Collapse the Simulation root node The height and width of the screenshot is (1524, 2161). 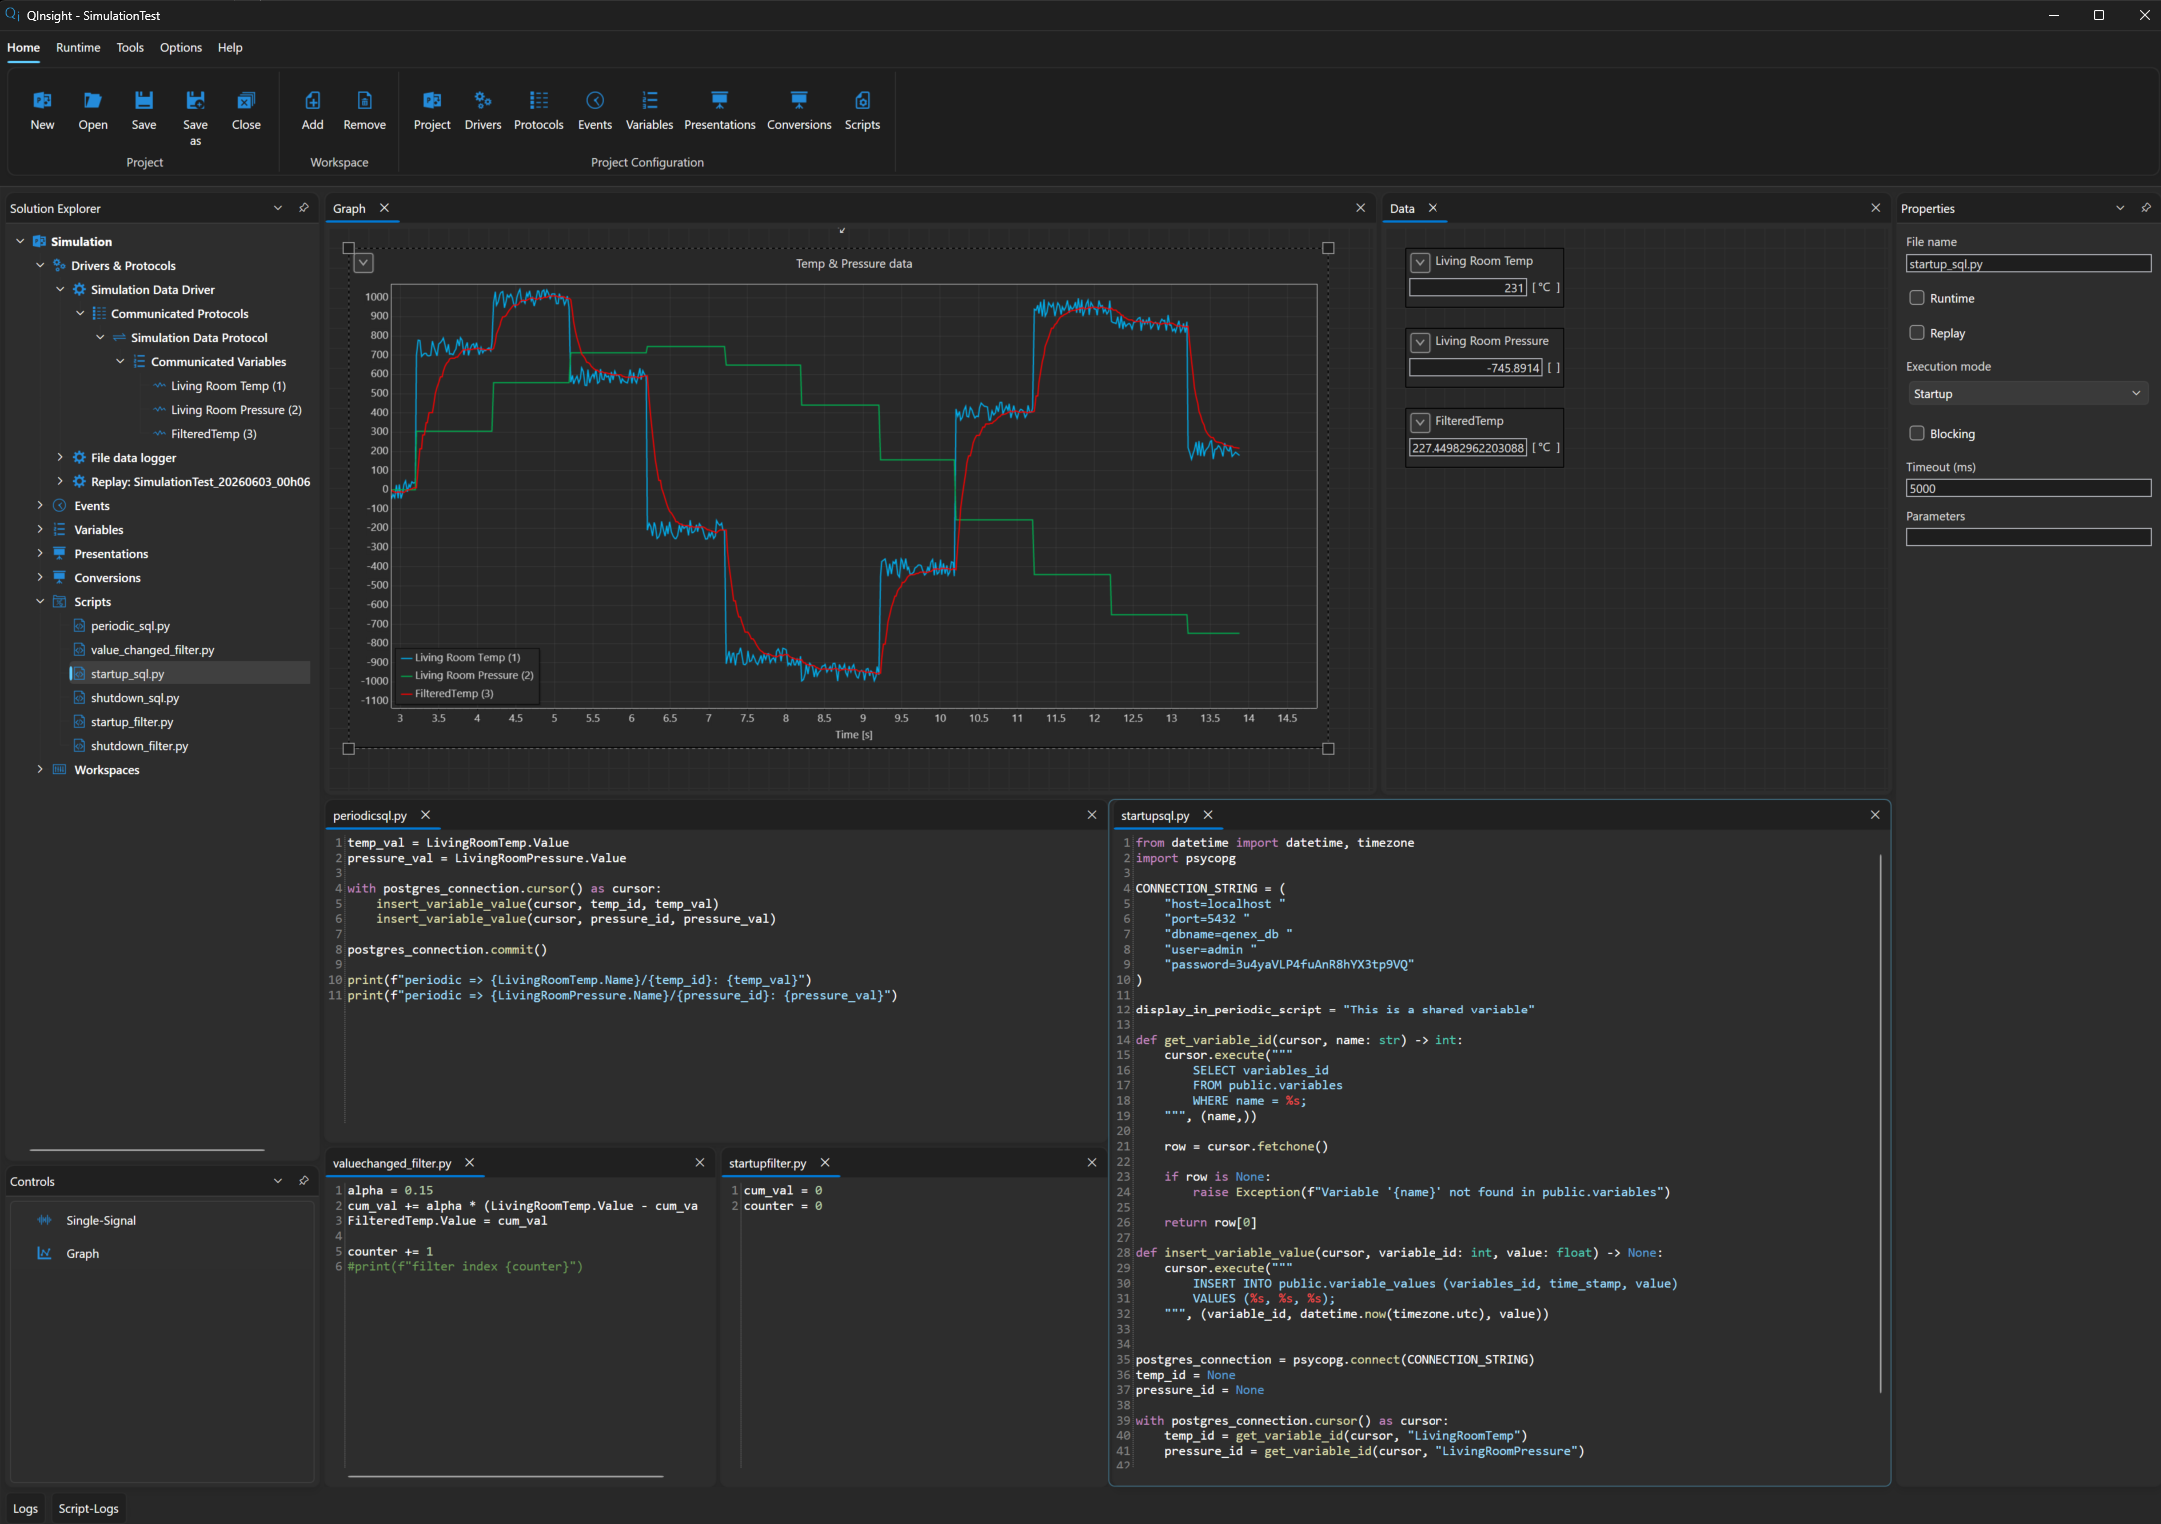(x=20, y=241)
